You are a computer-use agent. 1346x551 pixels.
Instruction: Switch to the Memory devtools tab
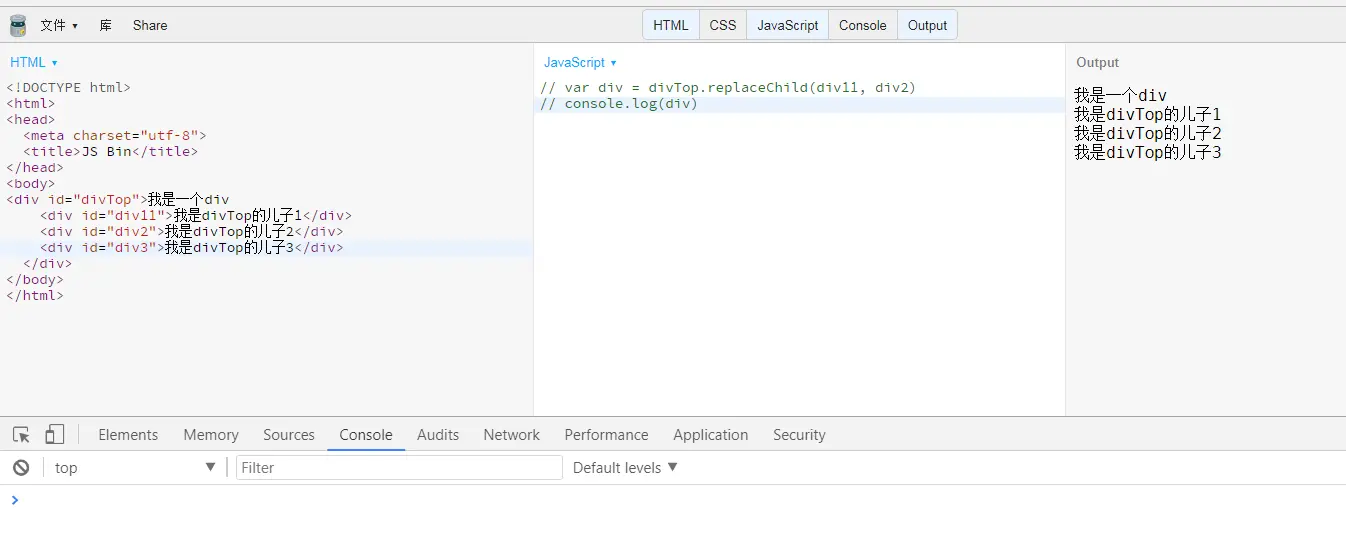pyautogui.click(x=211, y=435)
